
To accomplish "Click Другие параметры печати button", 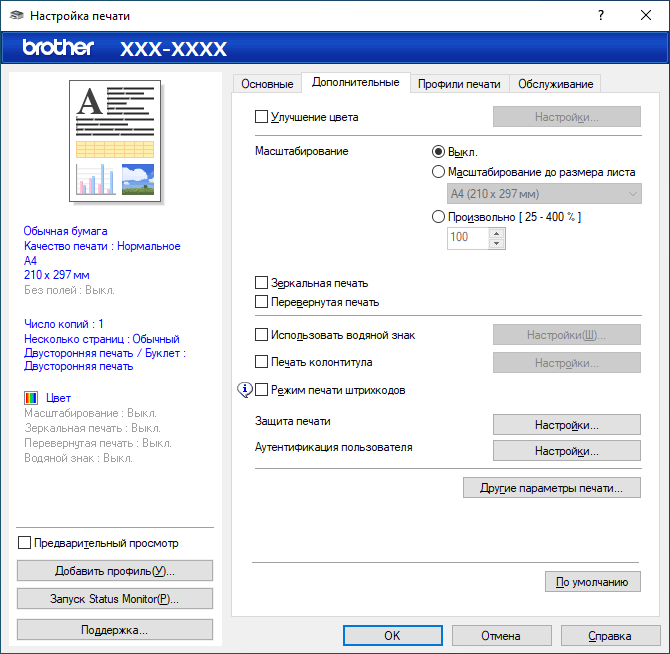I will tap(552, 487).
